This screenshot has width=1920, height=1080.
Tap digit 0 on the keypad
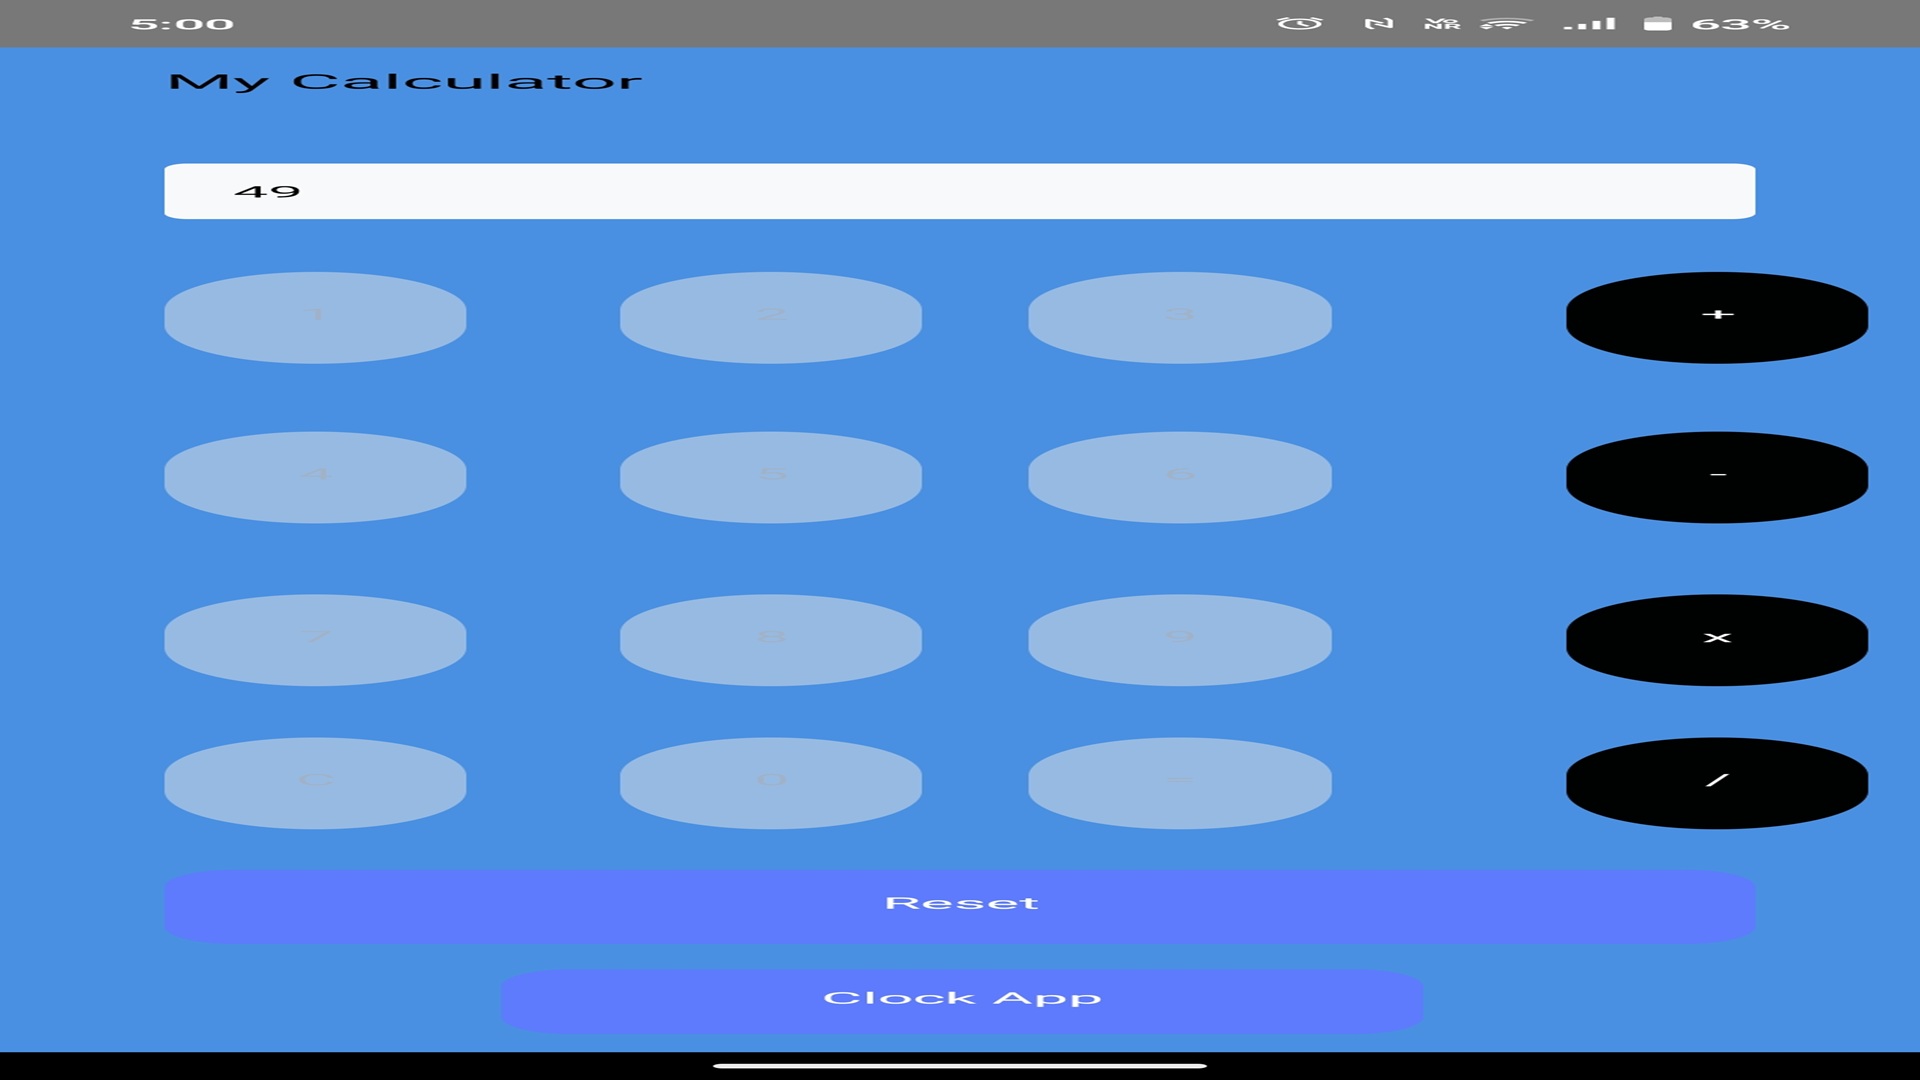[x=771, y=783]
